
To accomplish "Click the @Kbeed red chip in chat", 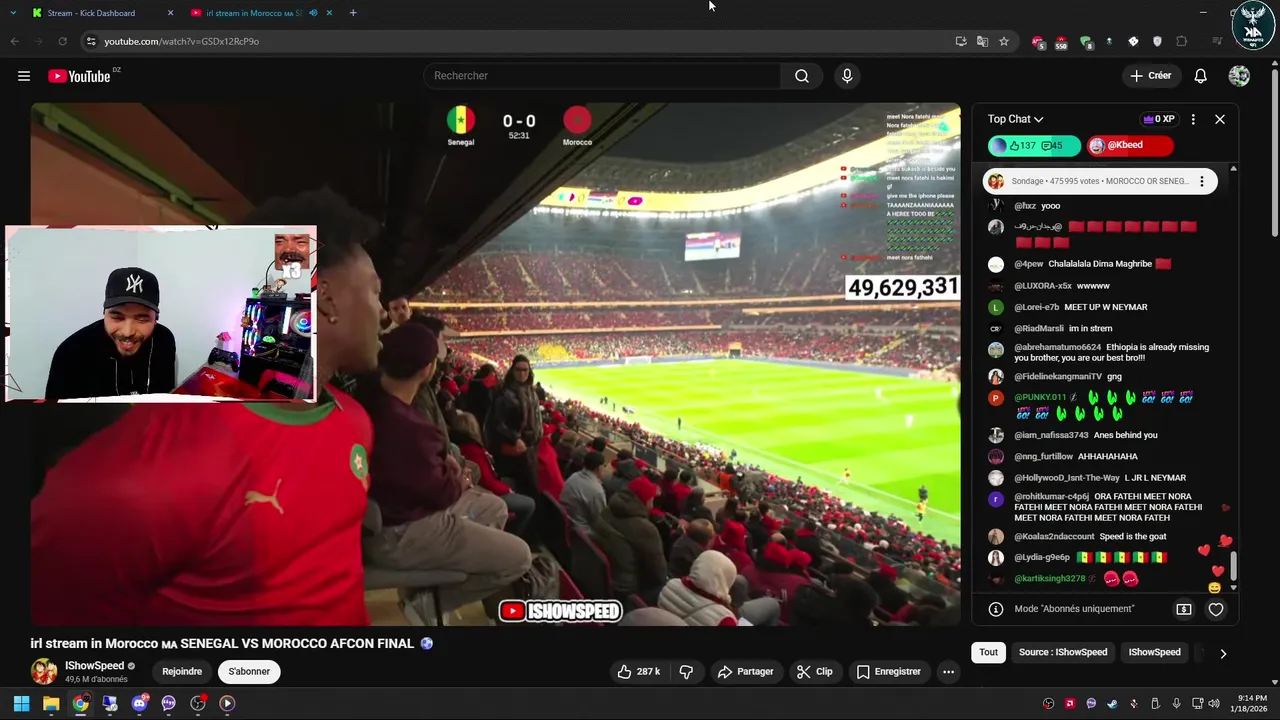I will tap(1129, 146).
